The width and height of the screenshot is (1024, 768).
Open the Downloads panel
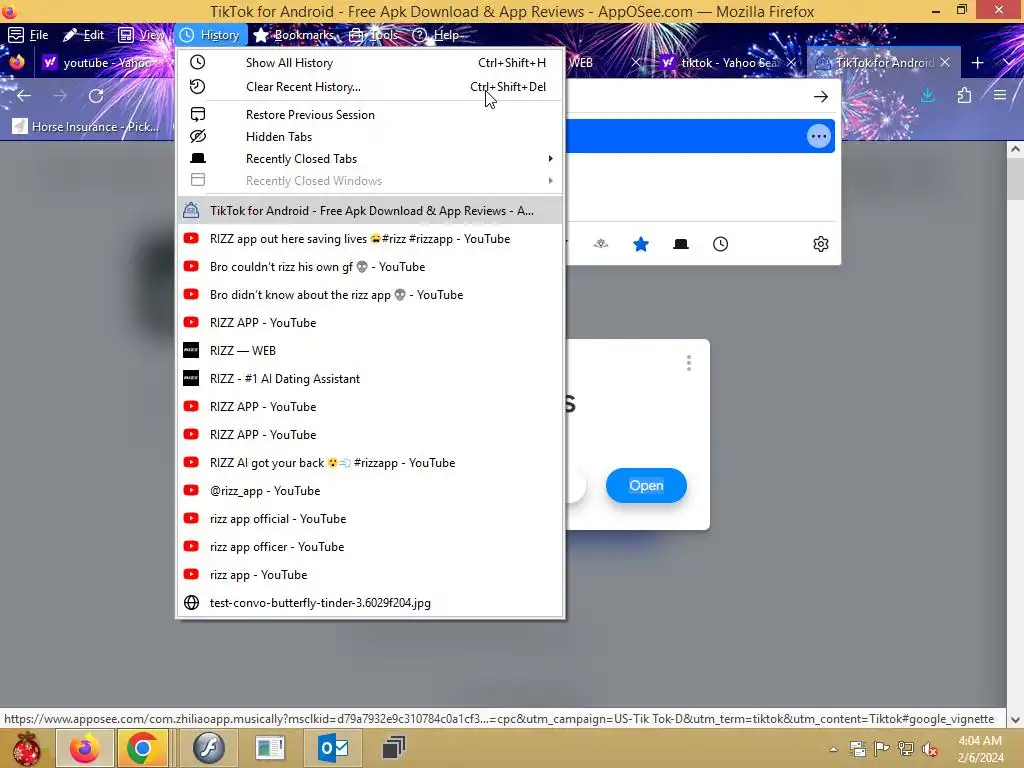[927, 96]
